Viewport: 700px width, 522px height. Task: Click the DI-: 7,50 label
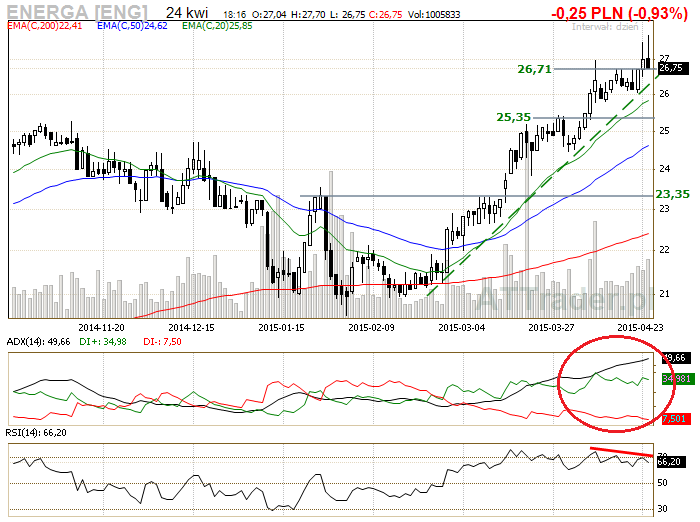pos(162,342)
